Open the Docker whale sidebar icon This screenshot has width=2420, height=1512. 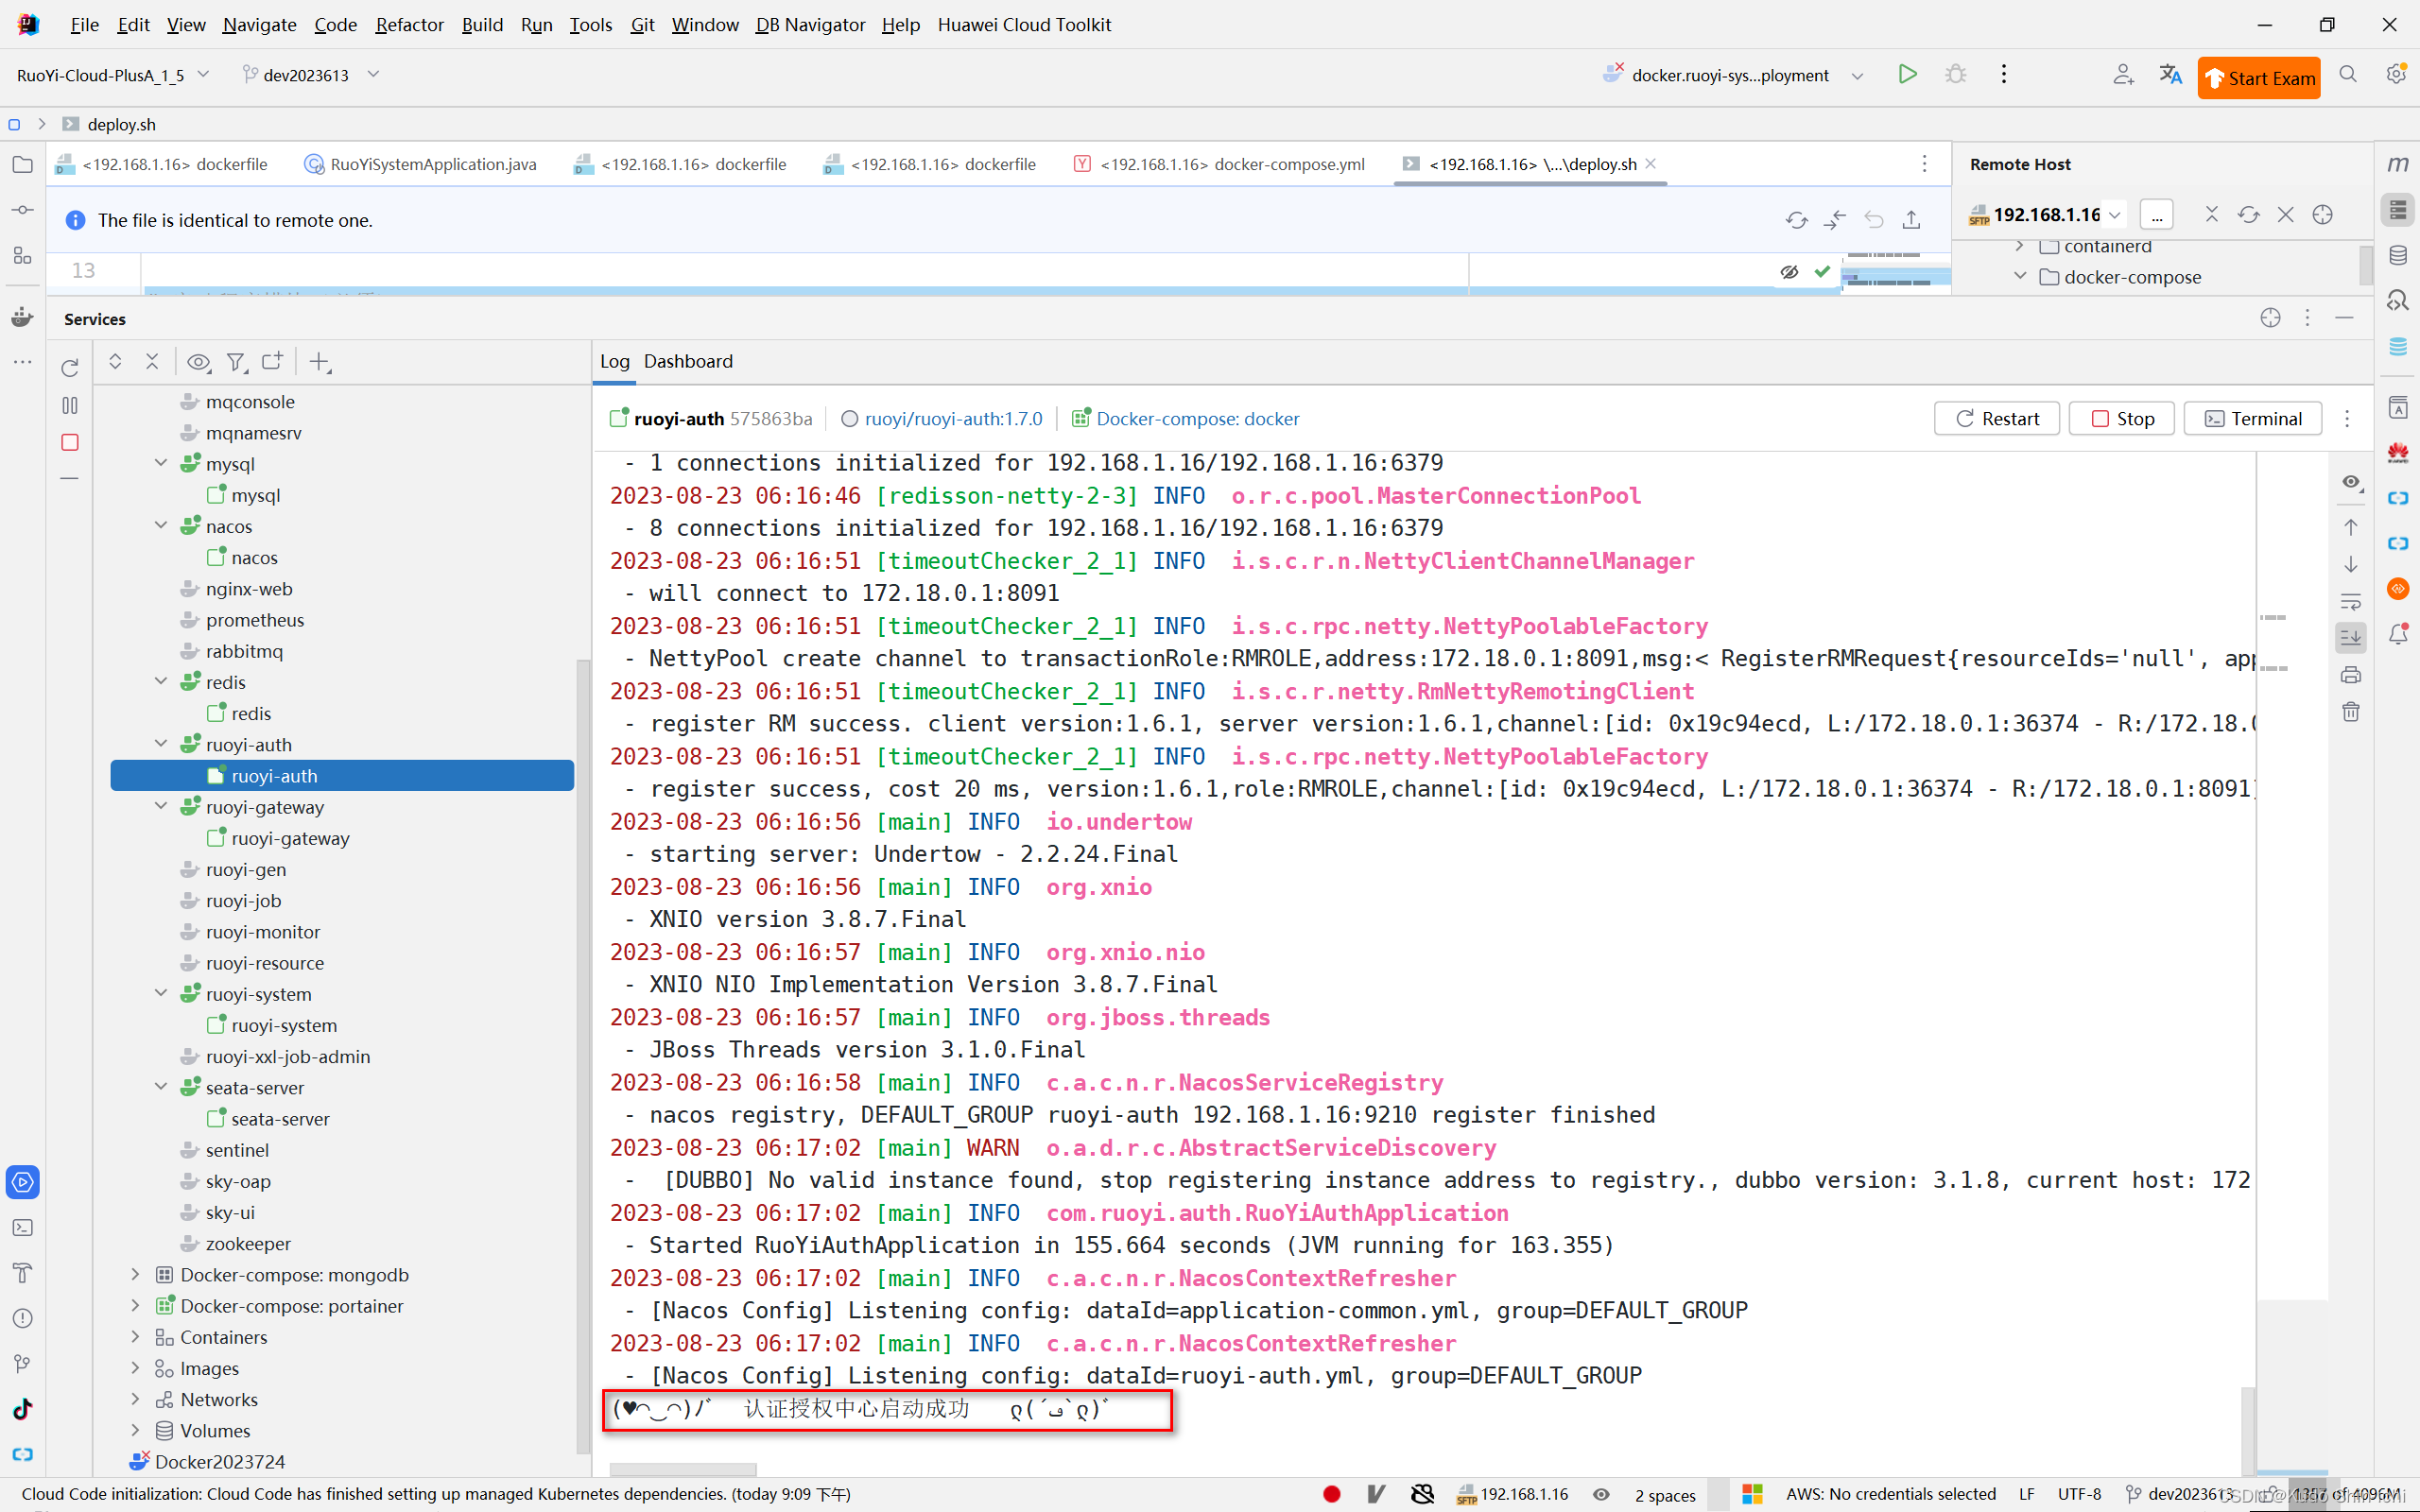22,317
